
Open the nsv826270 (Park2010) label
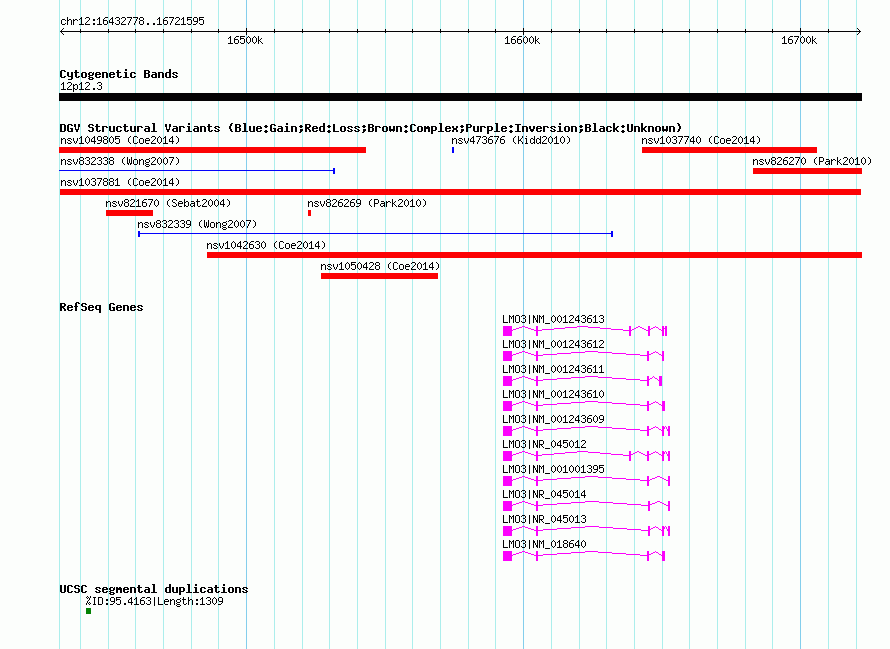(812, 161)
